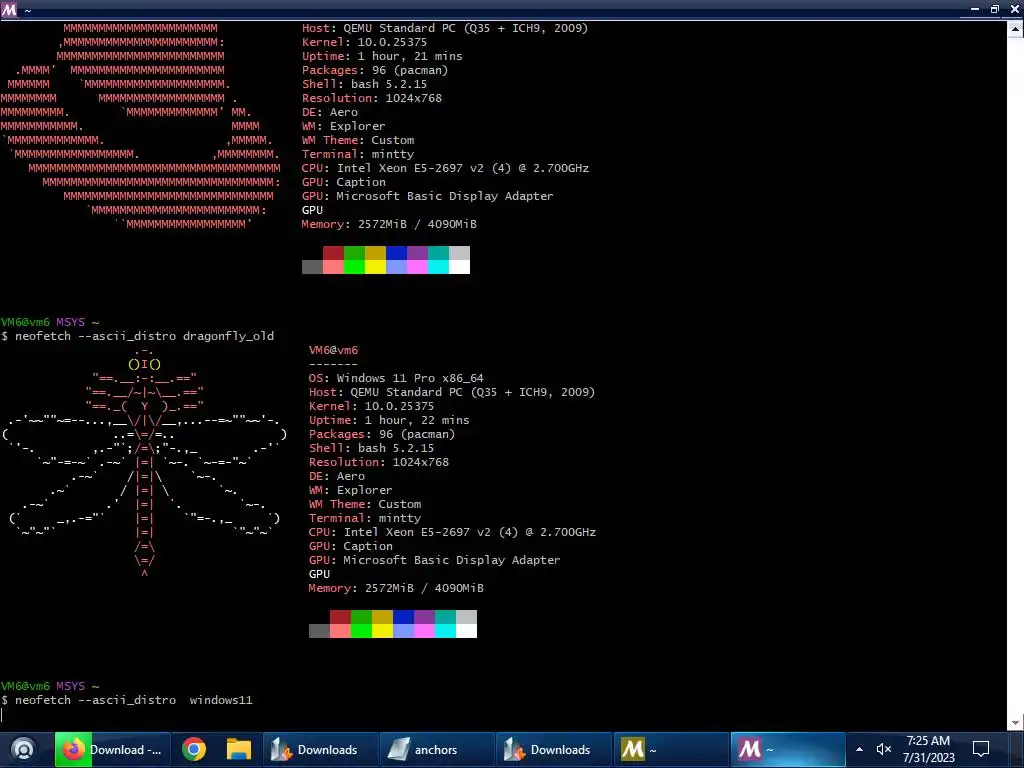Click 'VM6@vm6 MSYS ~' prompt above the windows11 command
The image size is (1024, 768).
50,686
